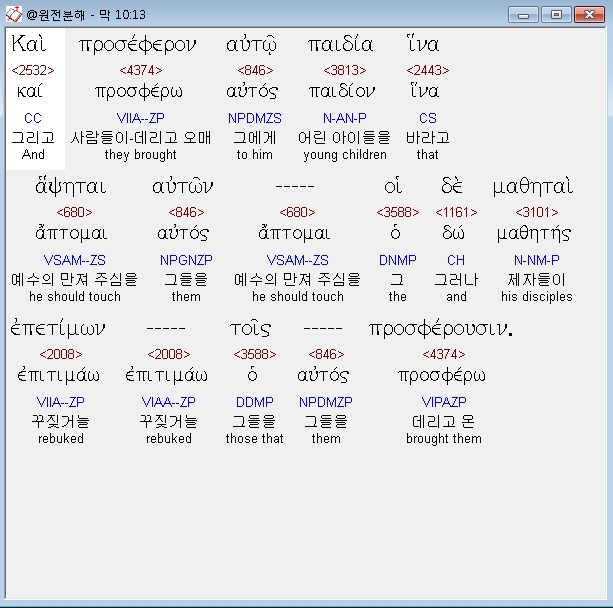Select the Greek word 'προσέφερον'
This screenshot has height=608, width=613.
pos(137,45)
